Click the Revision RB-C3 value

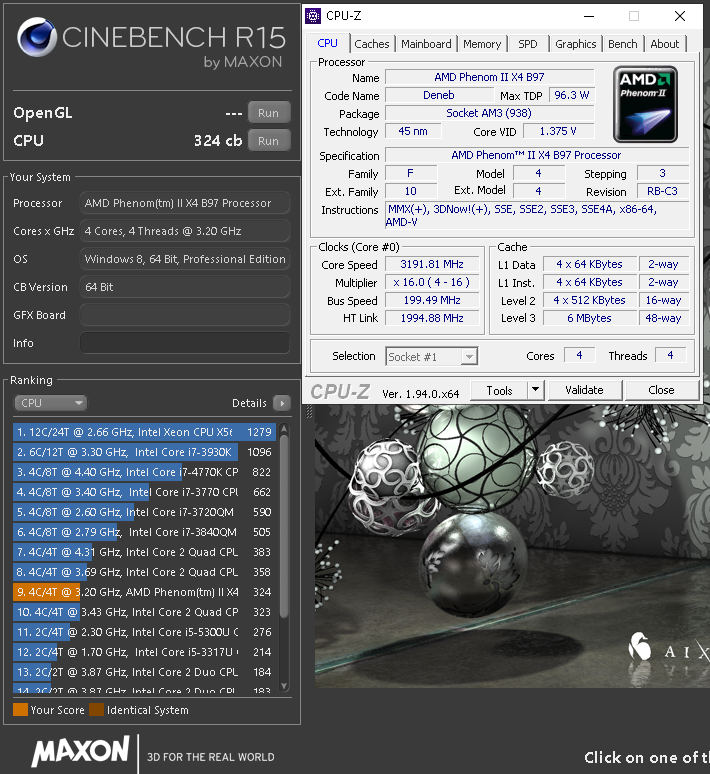coord(663,192)
